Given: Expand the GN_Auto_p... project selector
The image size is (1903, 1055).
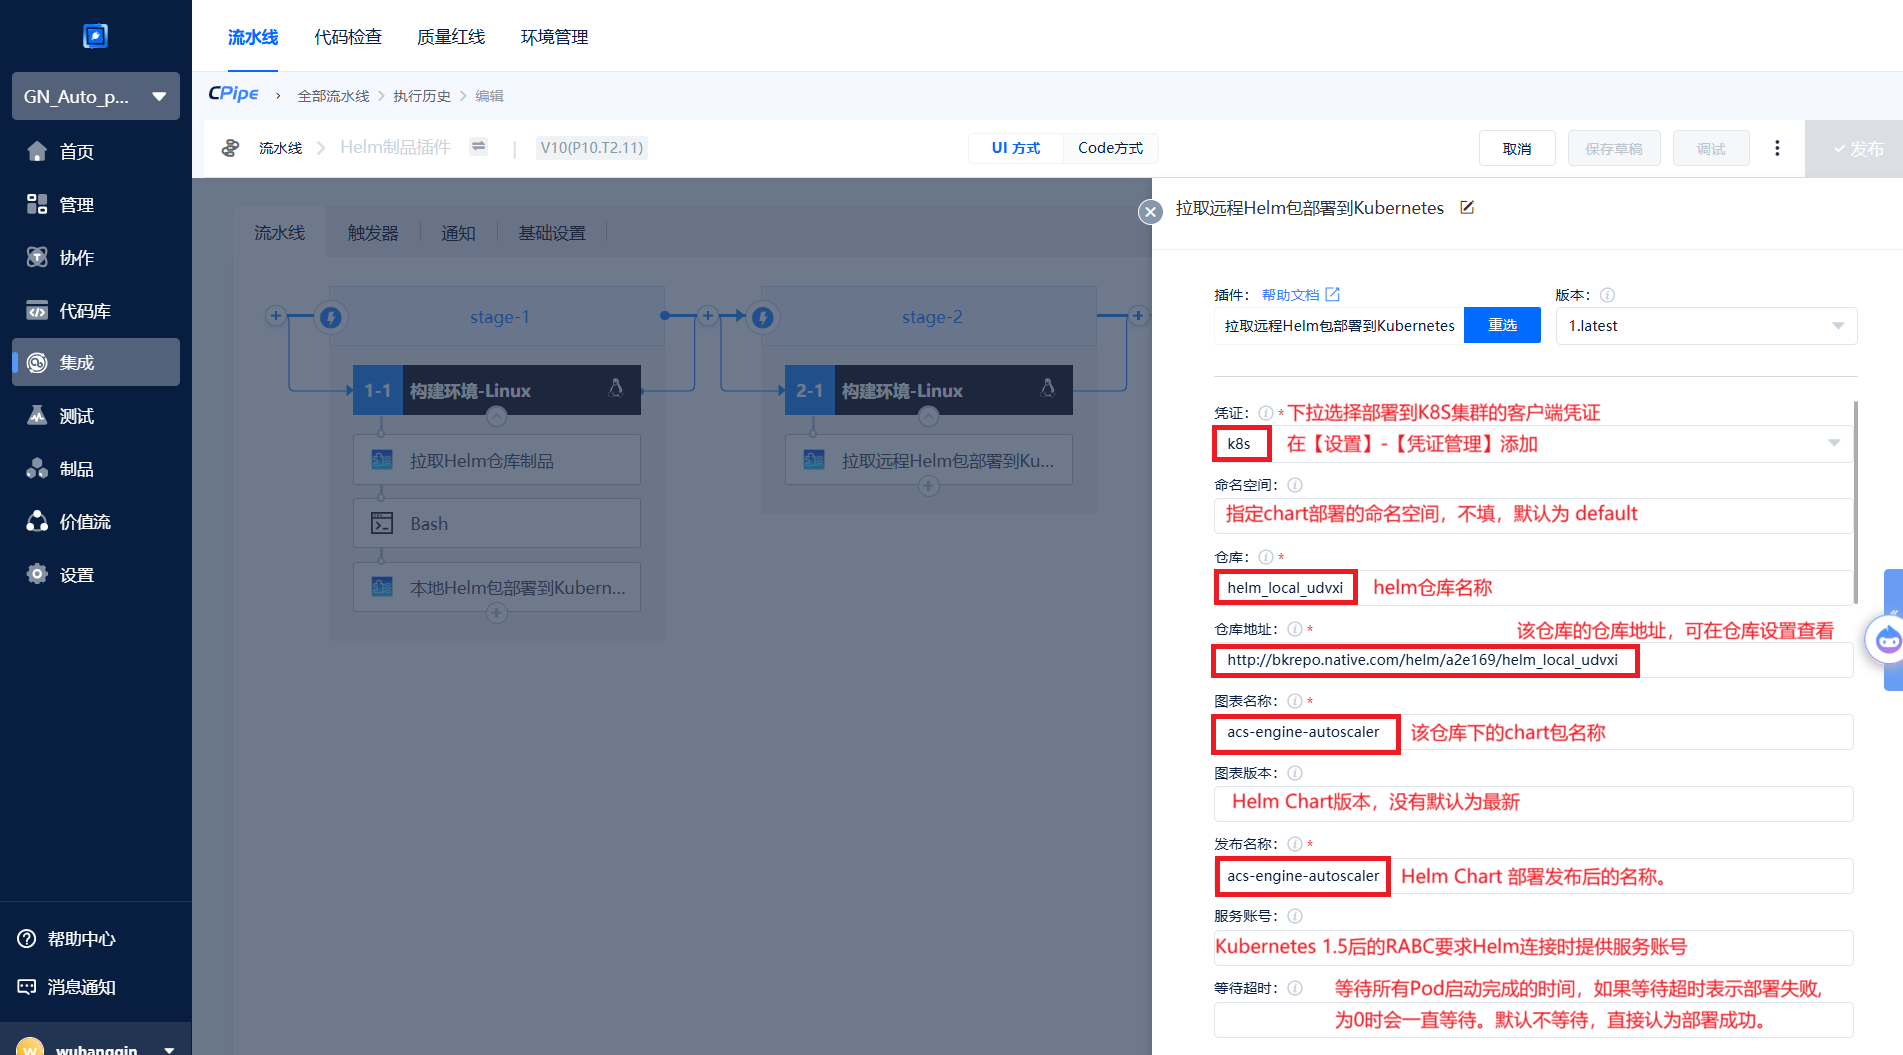Looking at the screenshot, I should (96, 96).
